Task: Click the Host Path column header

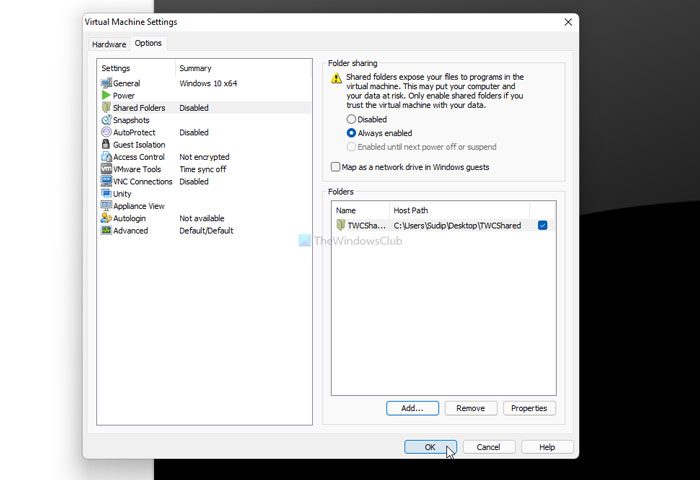Action: click(459, 210)
